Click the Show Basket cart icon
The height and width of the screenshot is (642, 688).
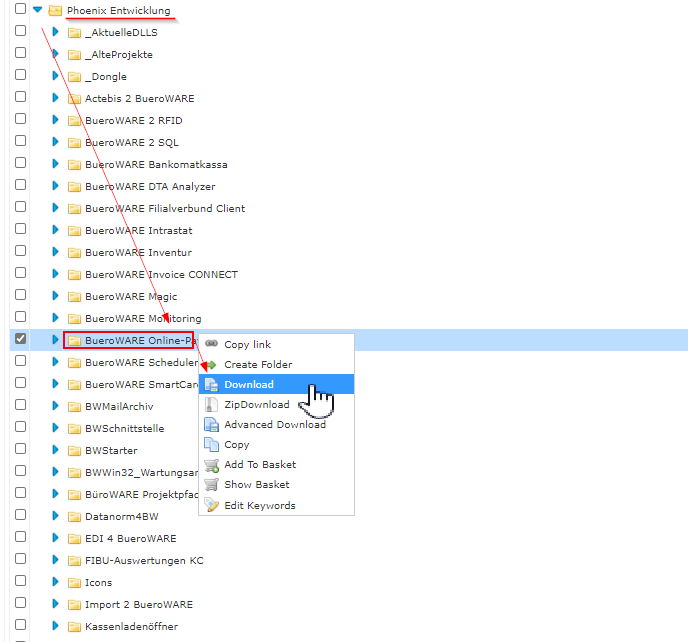[211, 484]
